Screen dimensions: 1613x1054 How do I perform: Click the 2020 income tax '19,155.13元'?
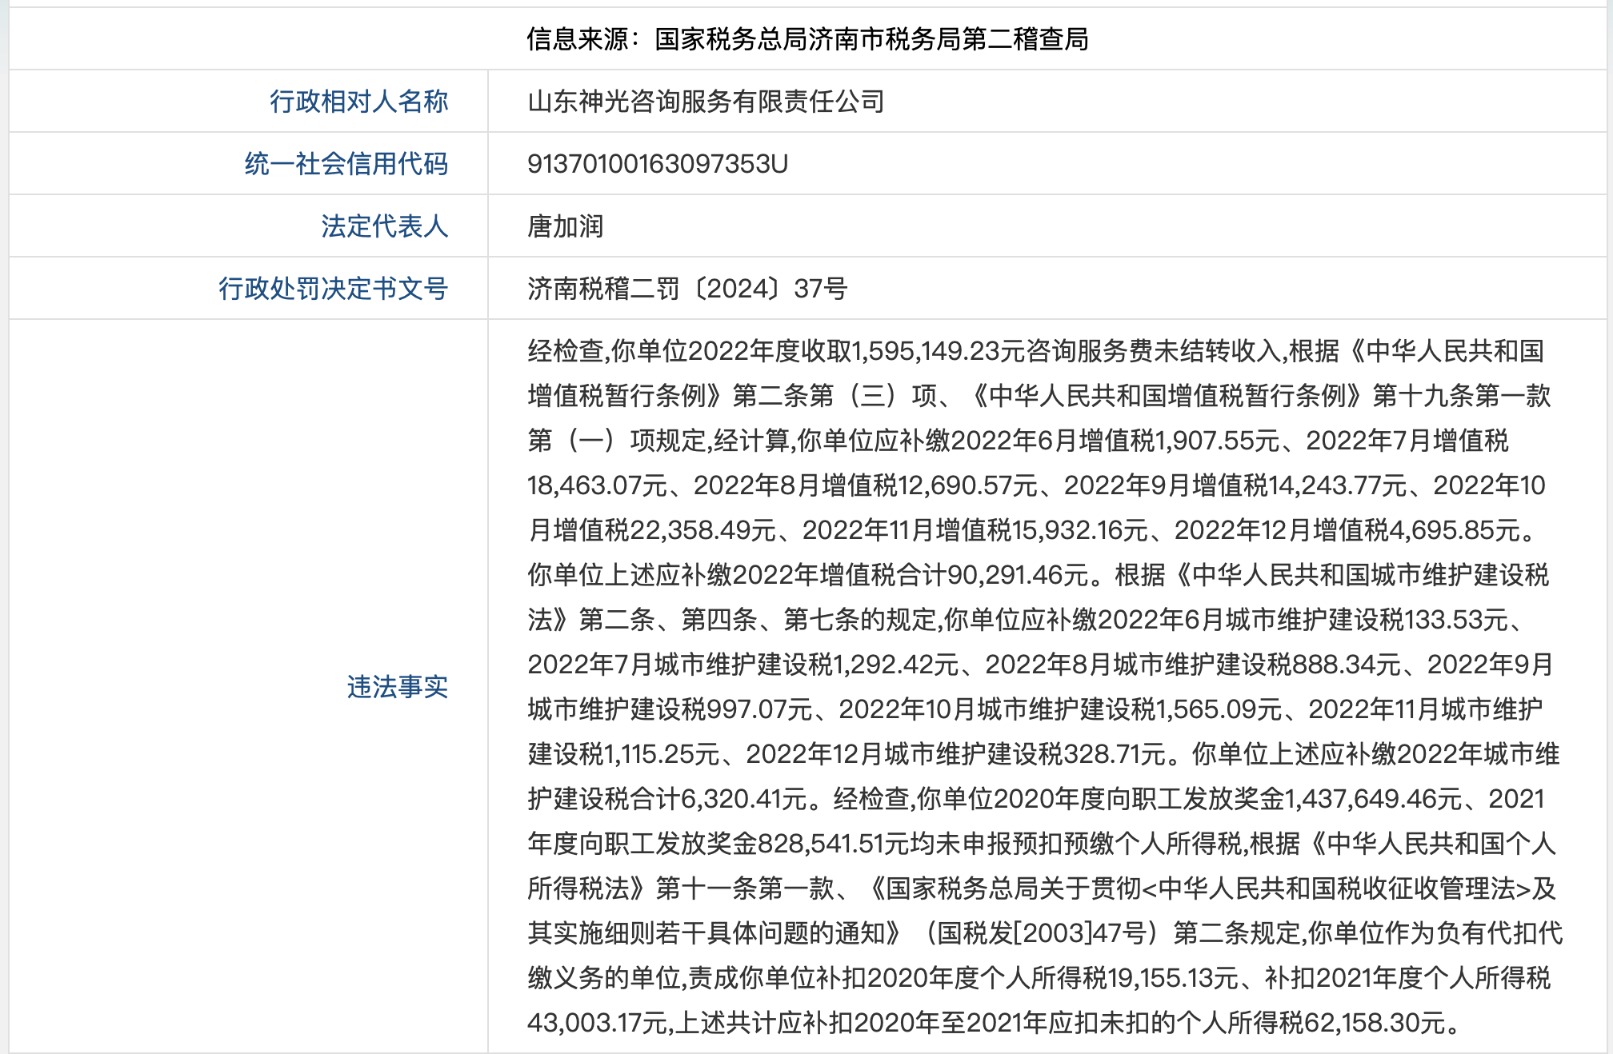(1173, 978)
